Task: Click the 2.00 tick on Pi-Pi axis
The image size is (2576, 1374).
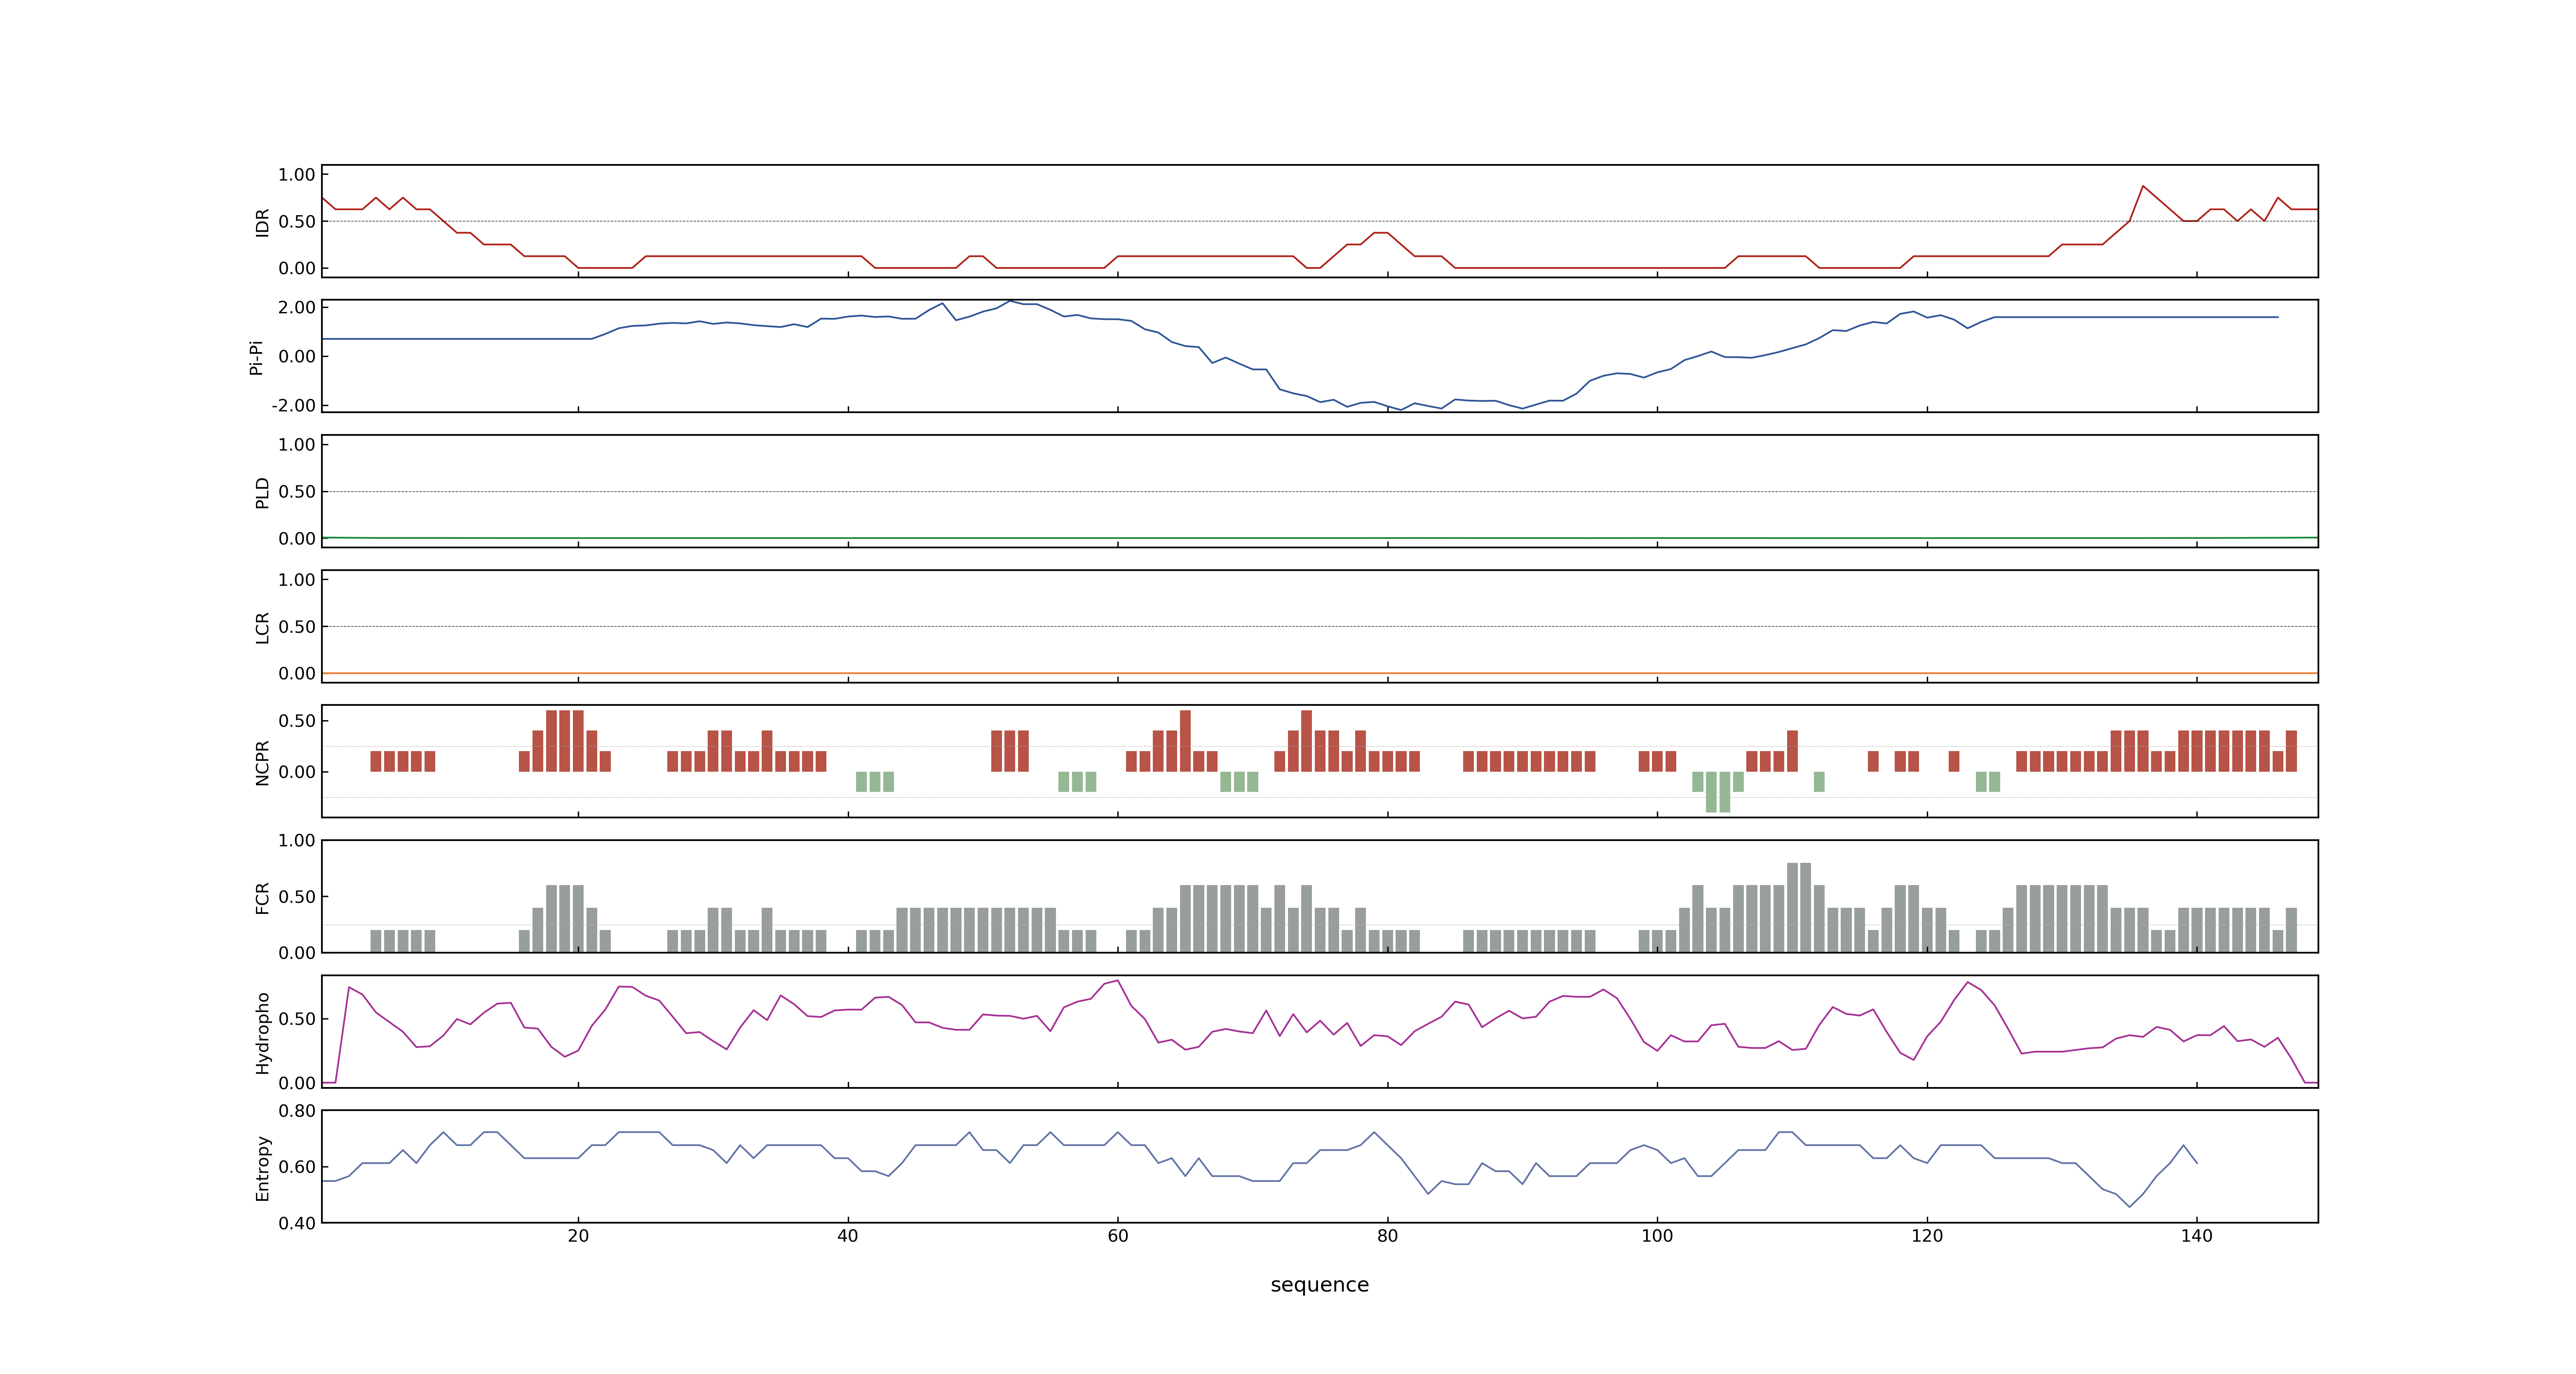Action: pos(297,307)
